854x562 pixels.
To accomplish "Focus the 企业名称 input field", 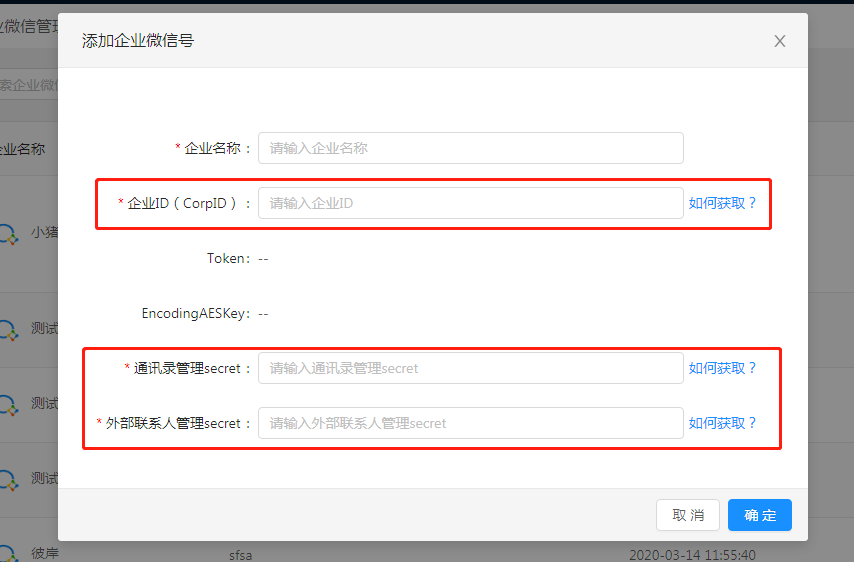I will pyautogui.click(x=471, y=148).
